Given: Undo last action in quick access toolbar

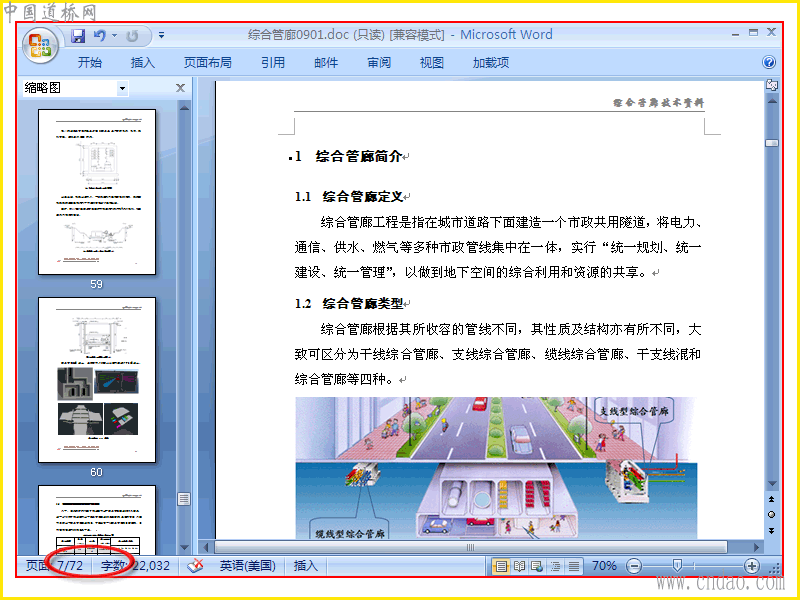Looking at the screenshot, I should [99, 36].
